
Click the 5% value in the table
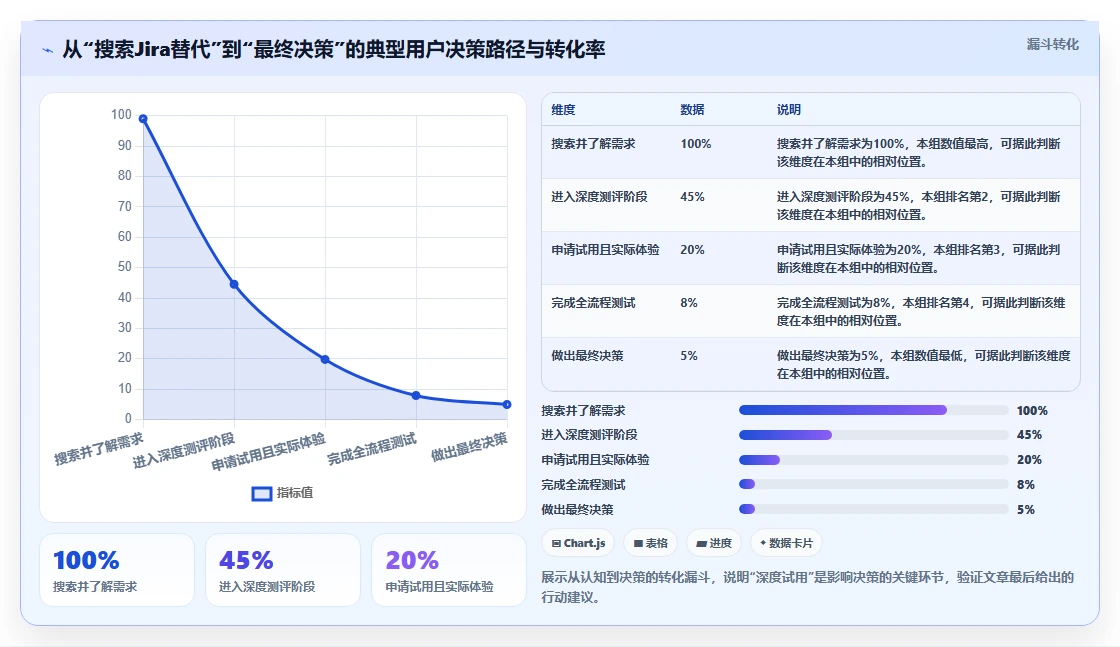[x=689, y=356]
